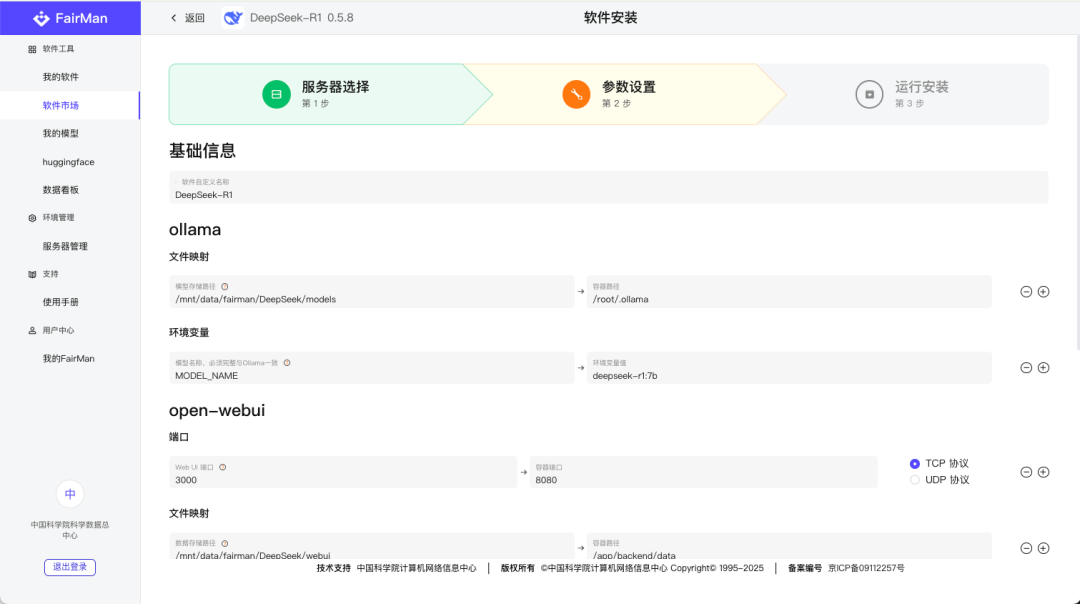This screenshot has height=604, width=1080.
Task: Add a 环境变量 row after MODEL_NAME
Action: [x=1043, y=368]
